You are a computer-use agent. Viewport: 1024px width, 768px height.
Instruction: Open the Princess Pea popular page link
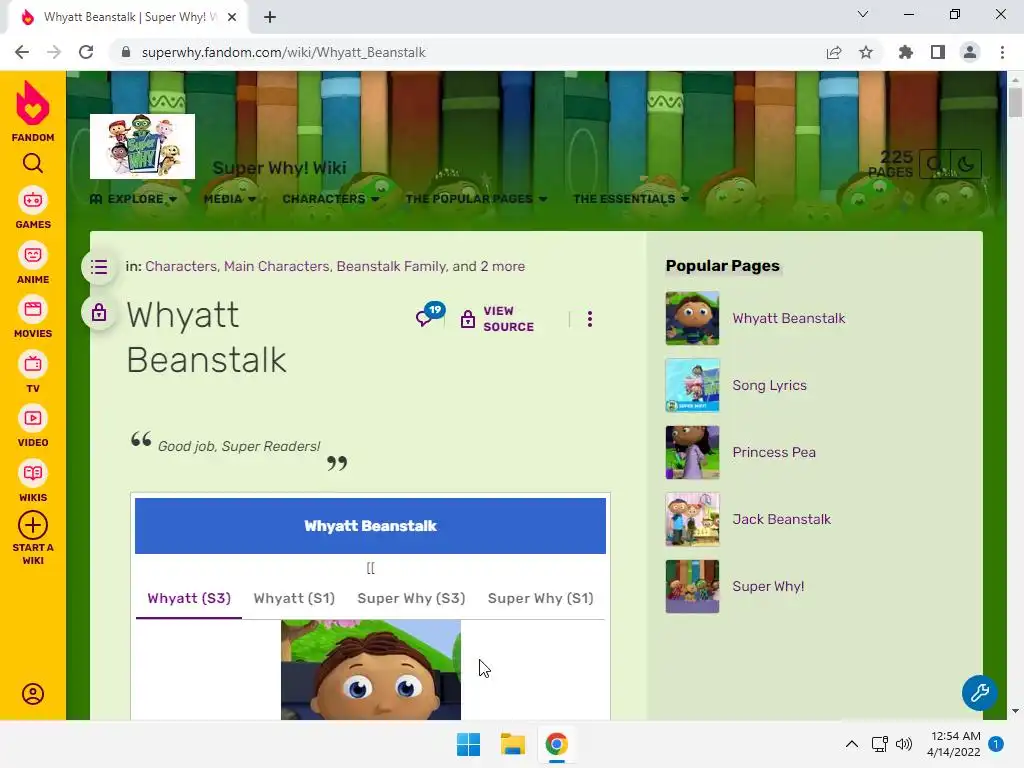(774, 452)
